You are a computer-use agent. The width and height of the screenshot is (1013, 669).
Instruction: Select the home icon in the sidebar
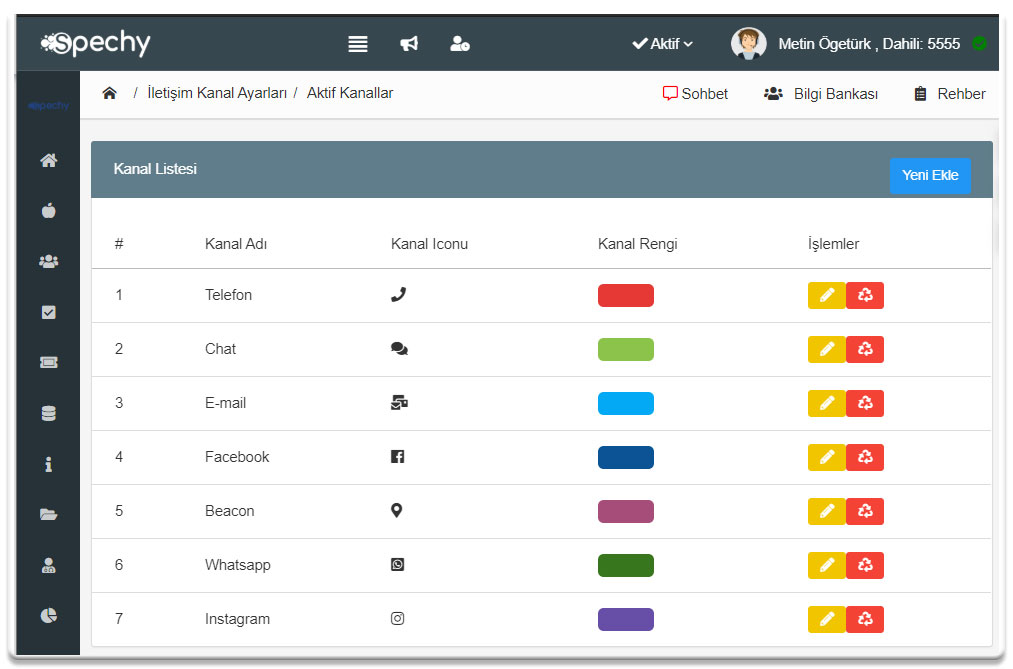[x=48, y=160]
